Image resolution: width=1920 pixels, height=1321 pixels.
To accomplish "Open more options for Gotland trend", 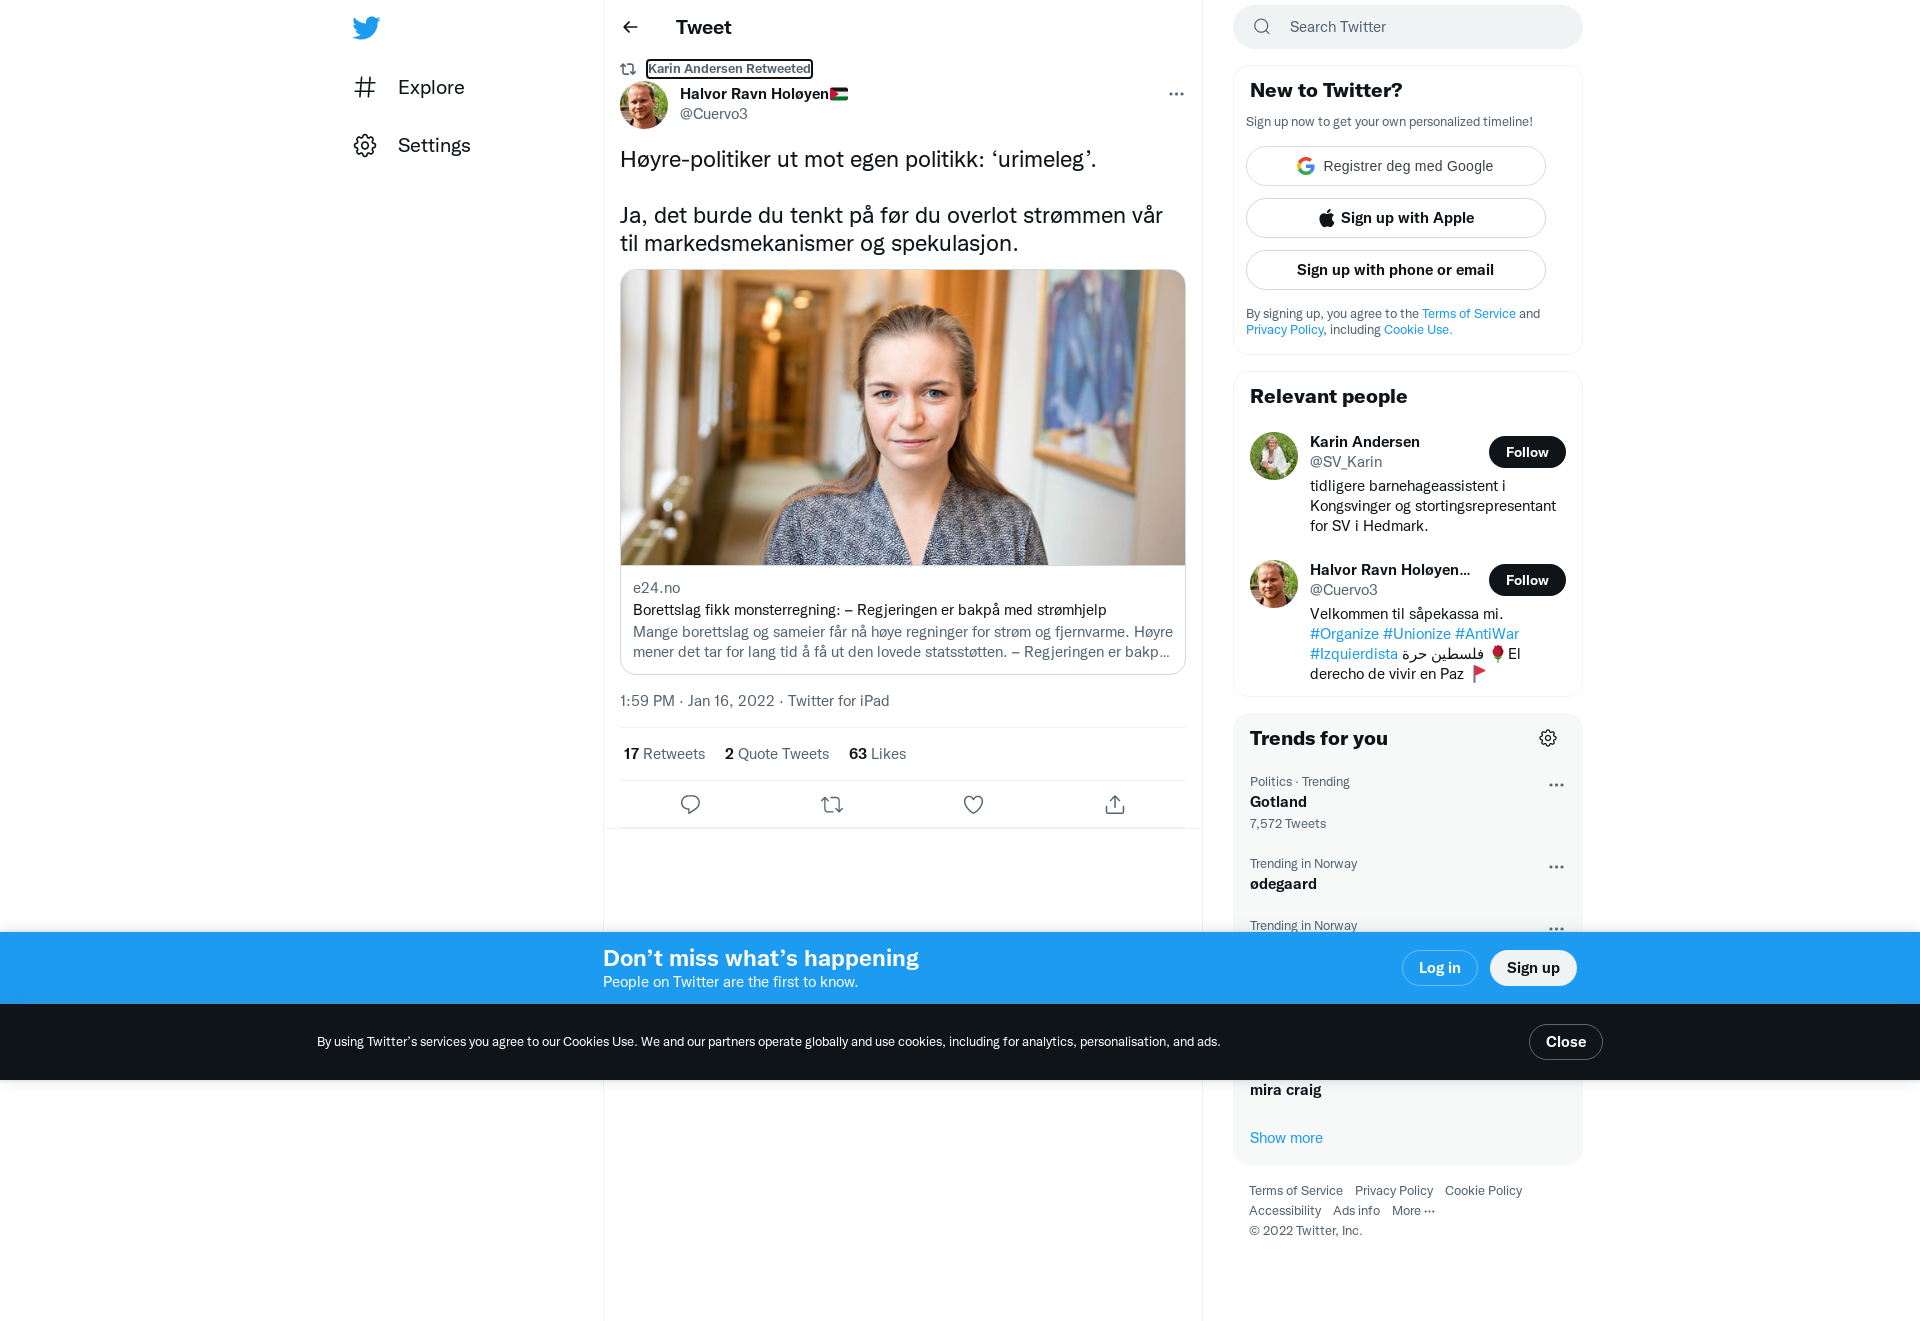I will 1556,785.
